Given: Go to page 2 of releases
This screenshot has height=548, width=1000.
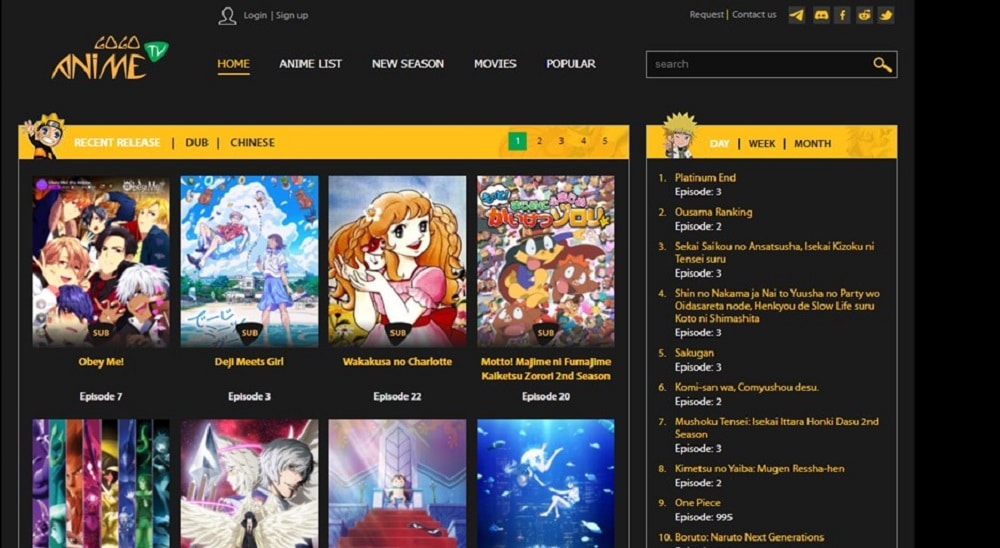Looking at the screenshot, I should [540, 141].
